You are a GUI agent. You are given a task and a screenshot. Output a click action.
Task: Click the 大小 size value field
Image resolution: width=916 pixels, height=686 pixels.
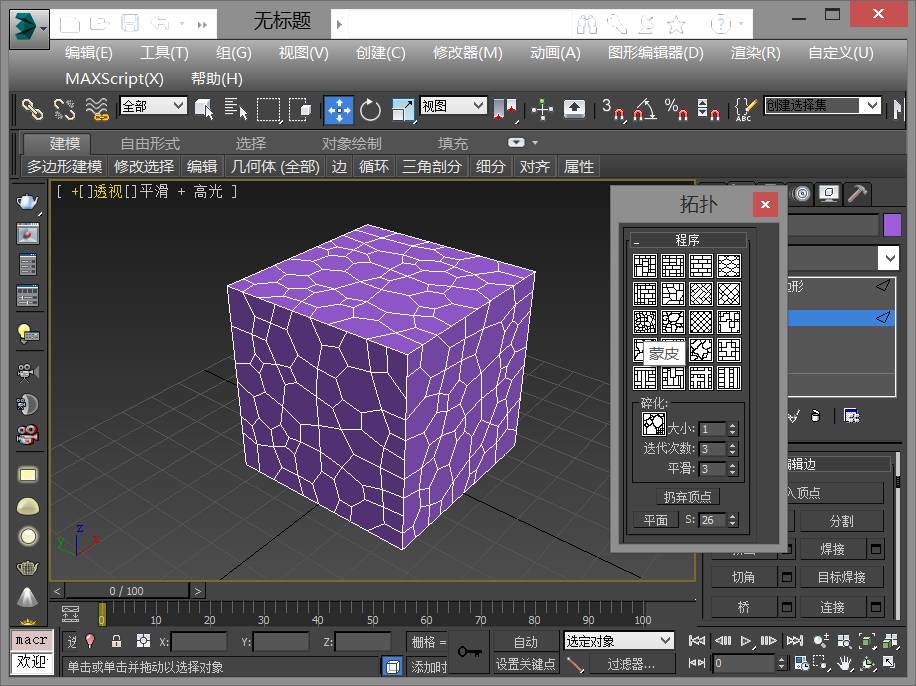pos(712,429)
